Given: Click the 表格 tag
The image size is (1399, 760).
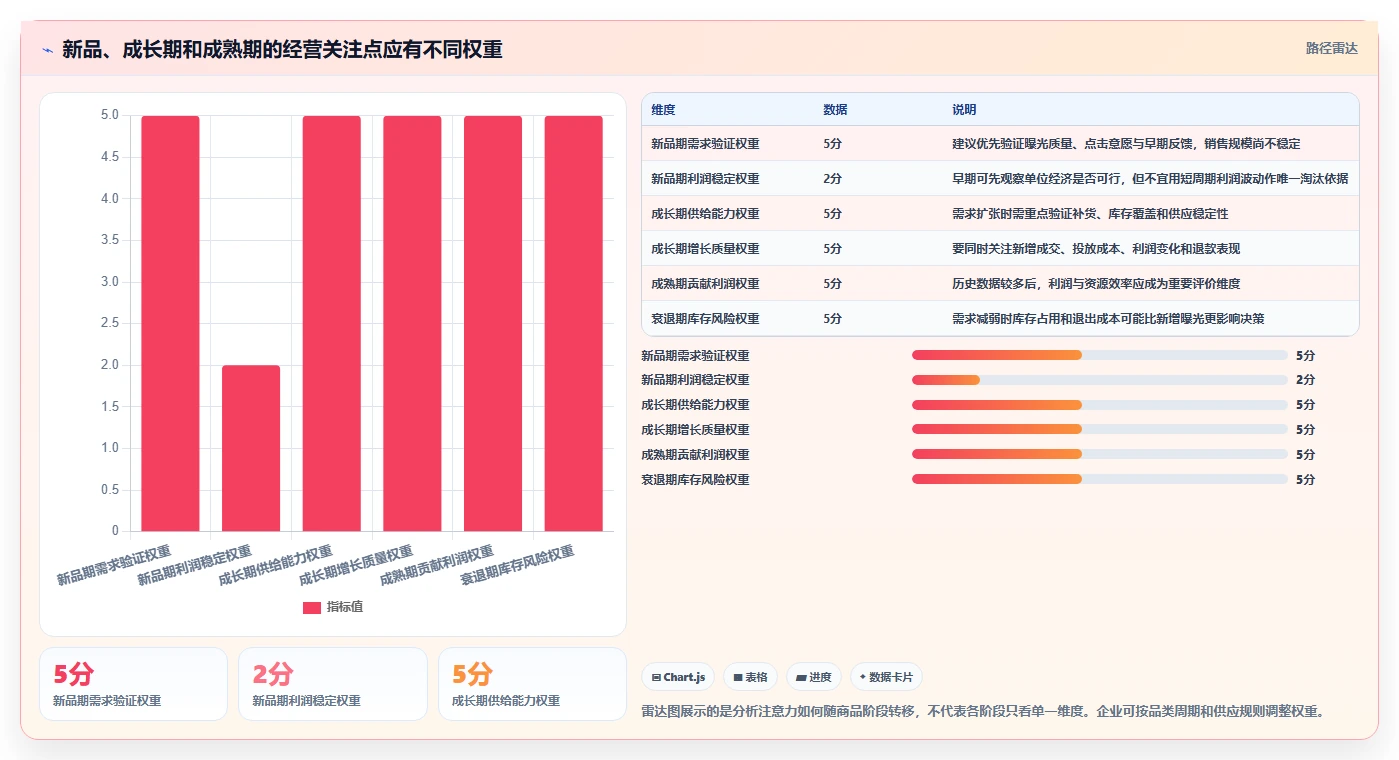Looking at the screenshot, I should [750, 677].
